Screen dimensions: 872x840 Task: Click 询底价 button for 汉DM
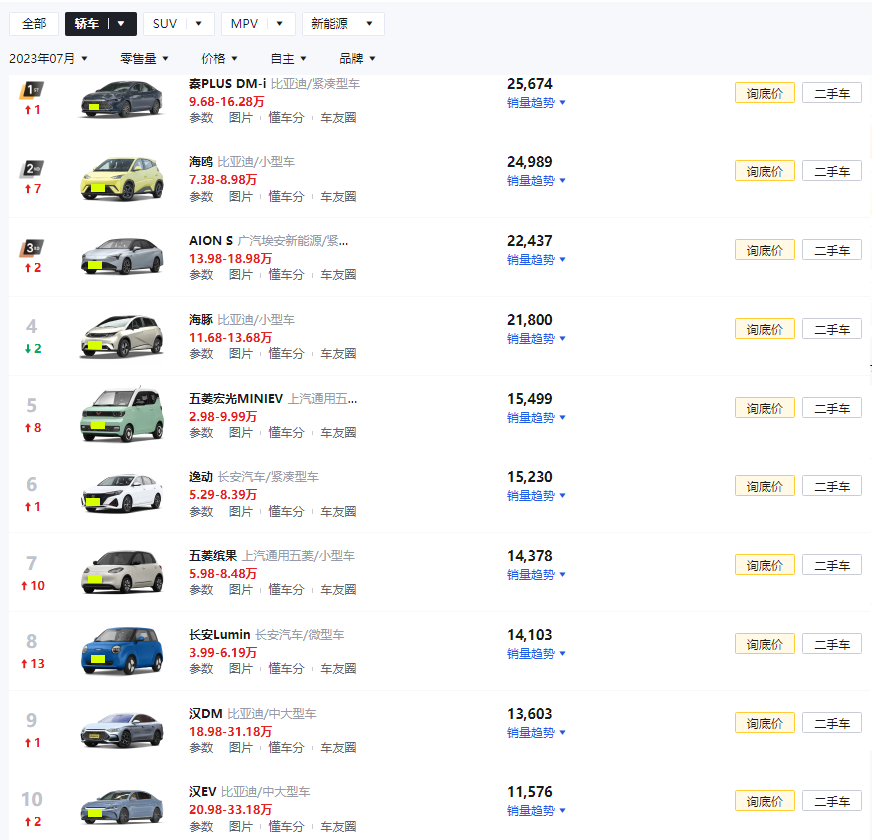765,723
